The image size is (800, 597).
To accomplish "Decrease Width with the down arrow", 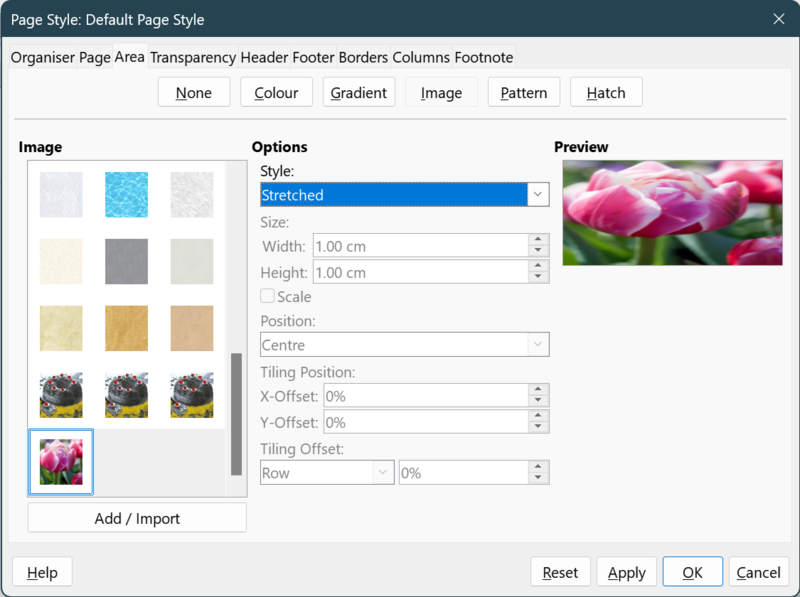I will (x=538, y=251).
